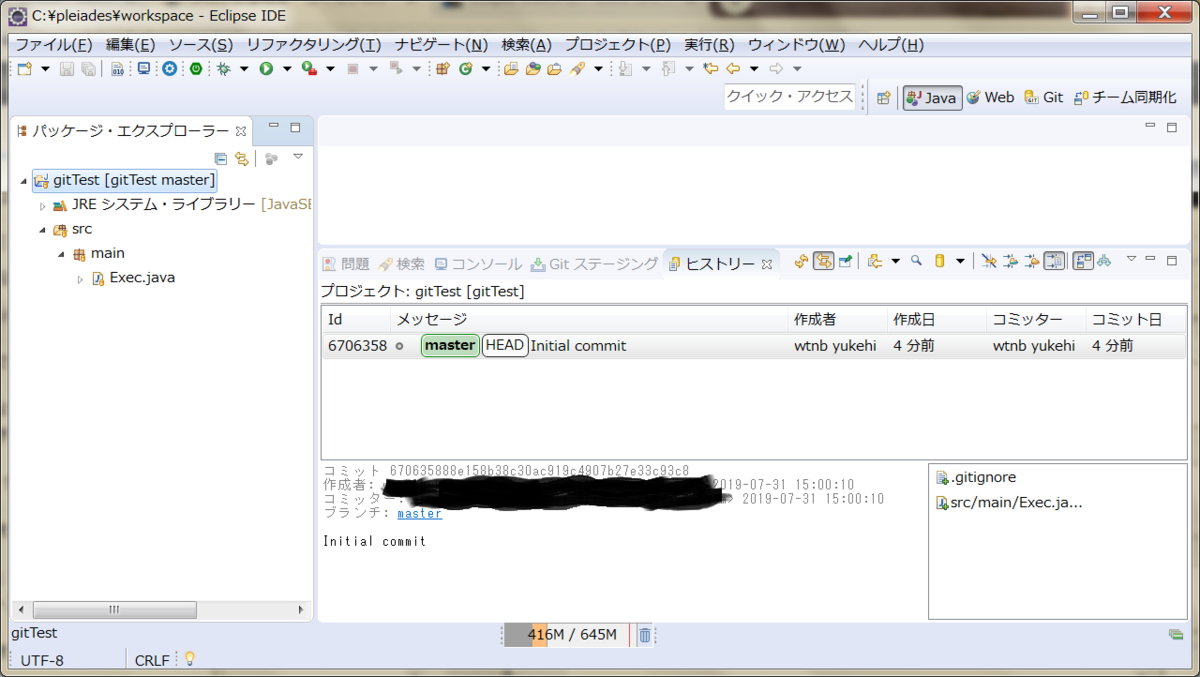Open the Package Explorer view menu triangle
Image resolution: width=1200 pixels, height=677 pixels.
(297, 157)
